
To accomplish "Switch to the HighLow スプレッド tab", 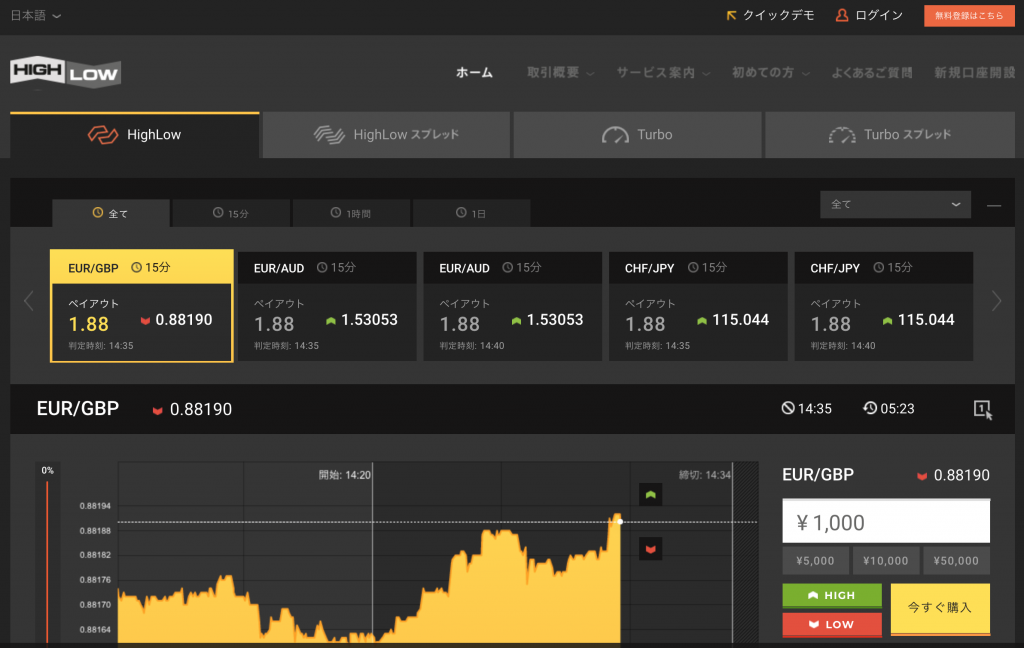I will [386, 135].
